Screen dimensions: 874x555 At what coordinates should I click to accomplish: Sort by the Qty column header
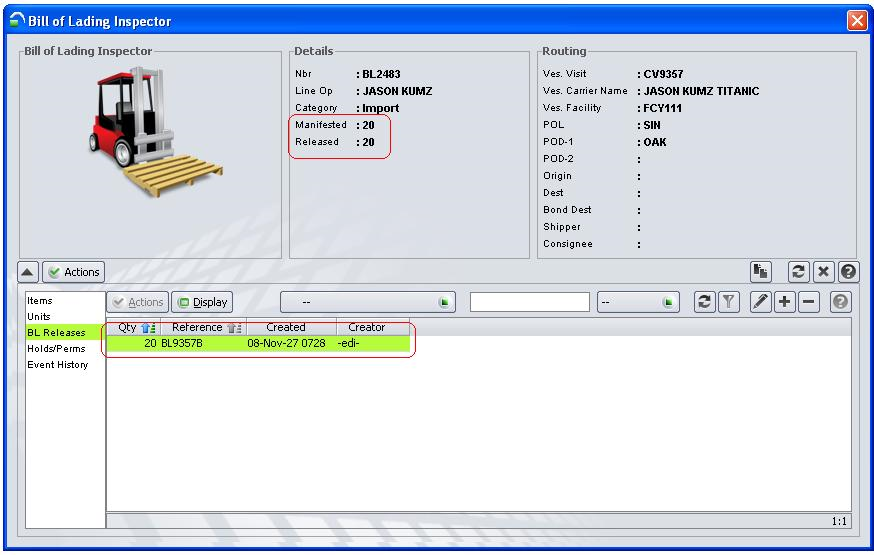[134, 328]
